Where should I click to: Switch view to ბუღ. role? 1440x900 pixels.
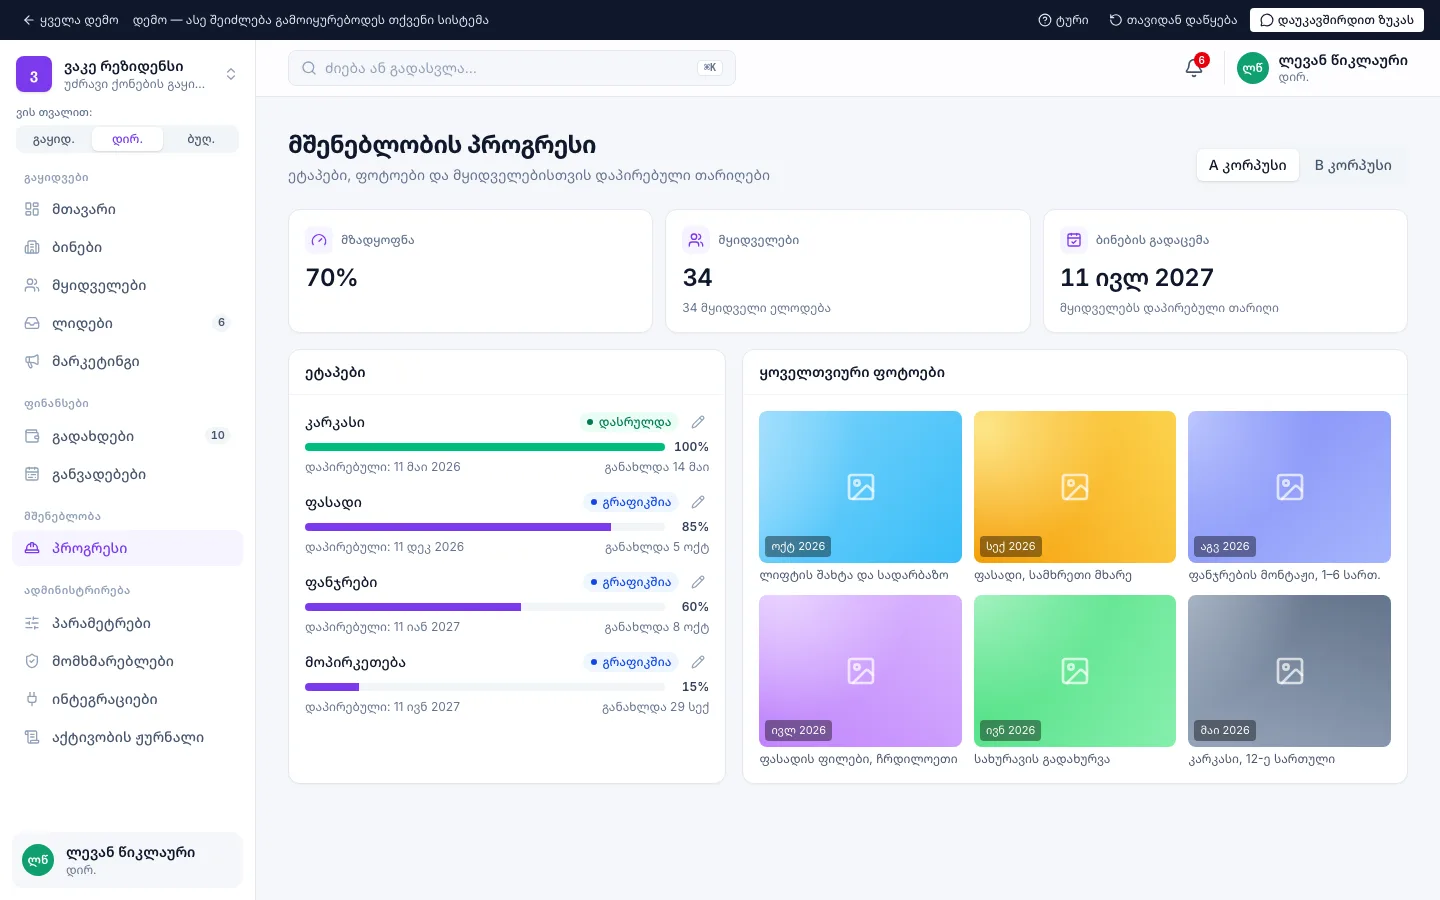(x=201, y=139)
